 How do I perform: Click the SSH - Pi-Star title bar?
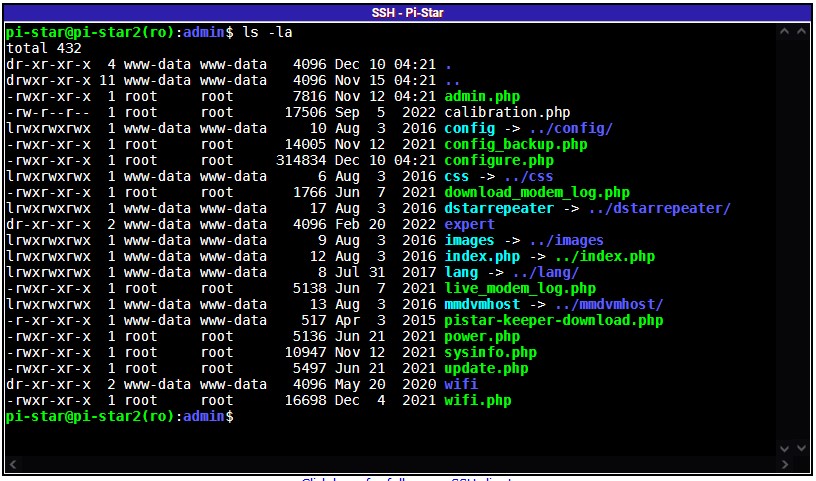pos(407,12)
